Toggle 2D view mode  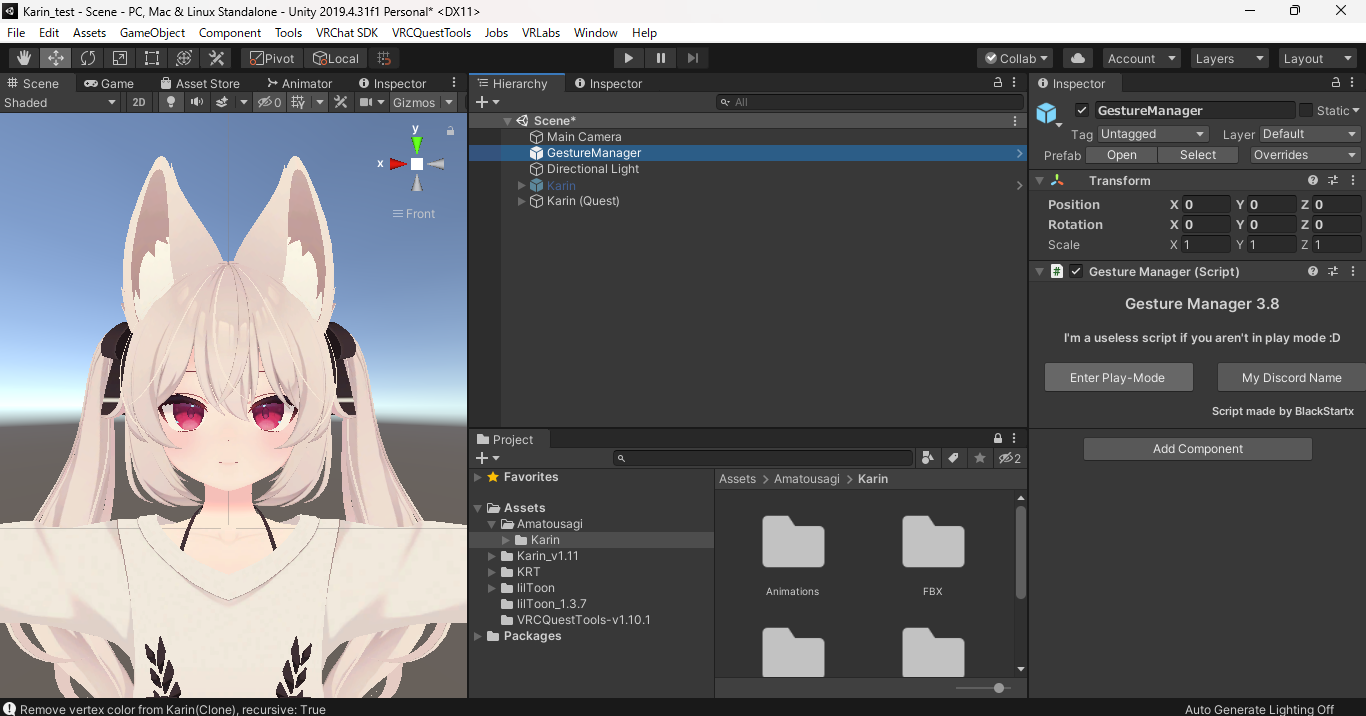[139, 102]
